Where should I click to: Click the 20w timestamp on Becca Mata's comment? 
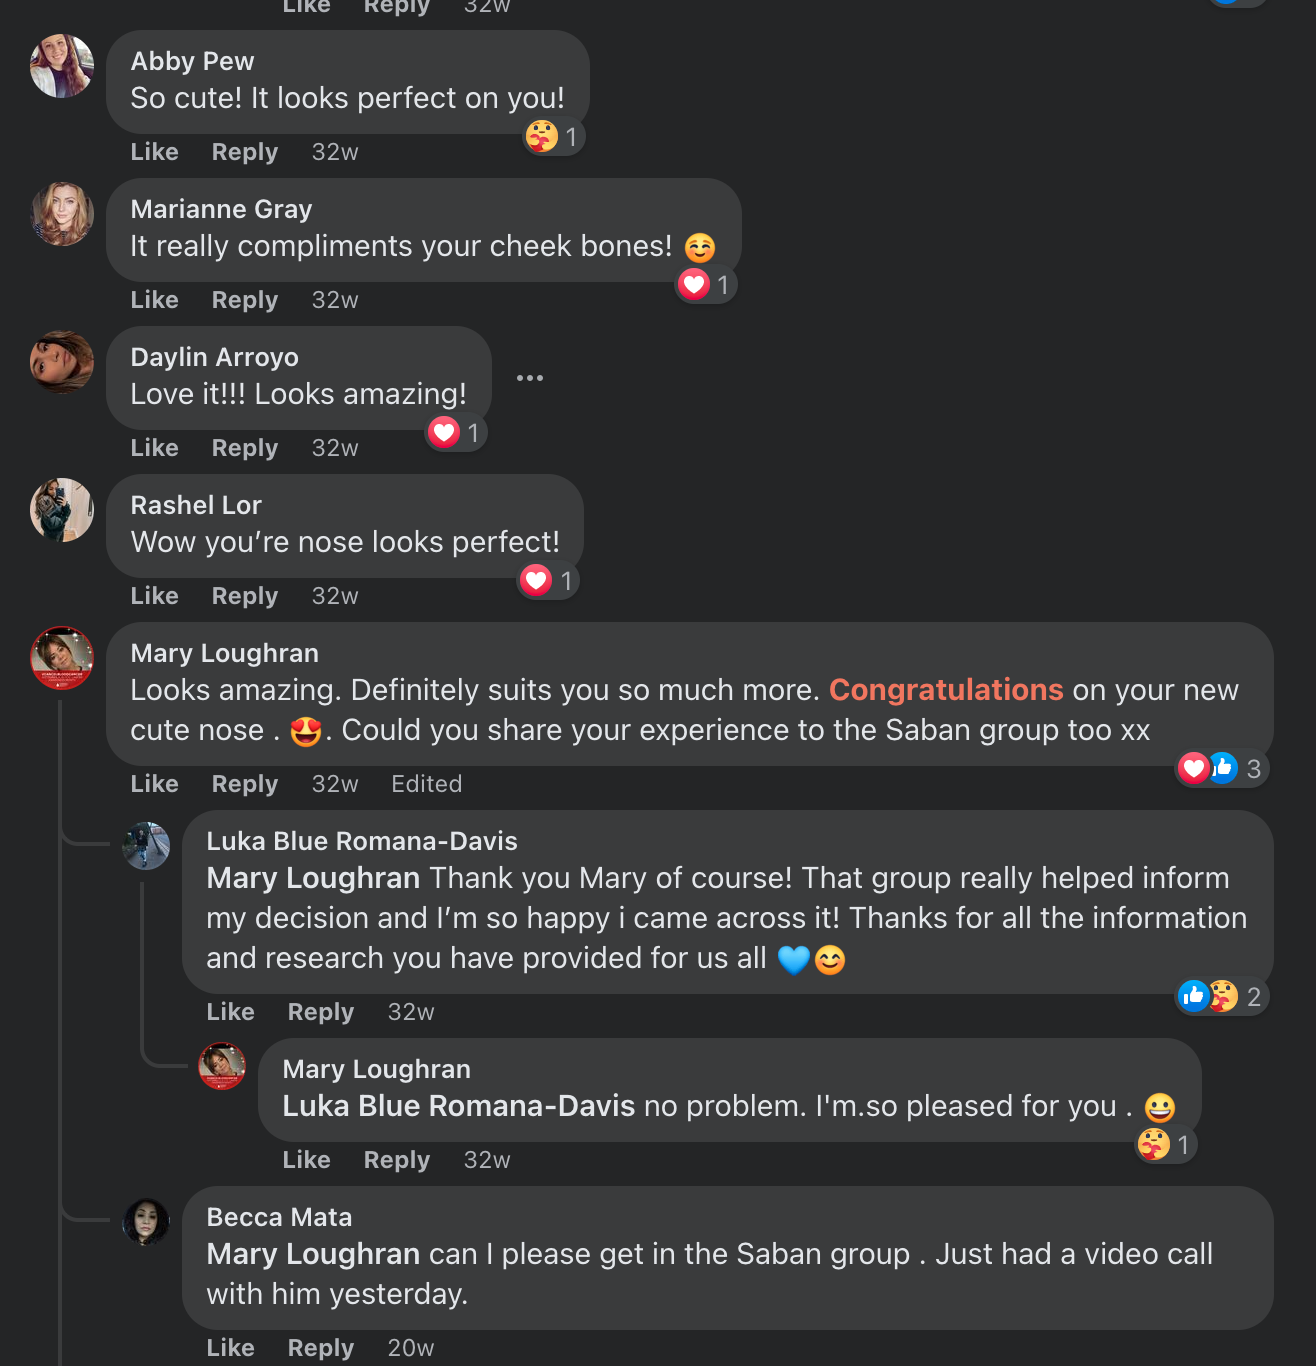point(411,1348)
